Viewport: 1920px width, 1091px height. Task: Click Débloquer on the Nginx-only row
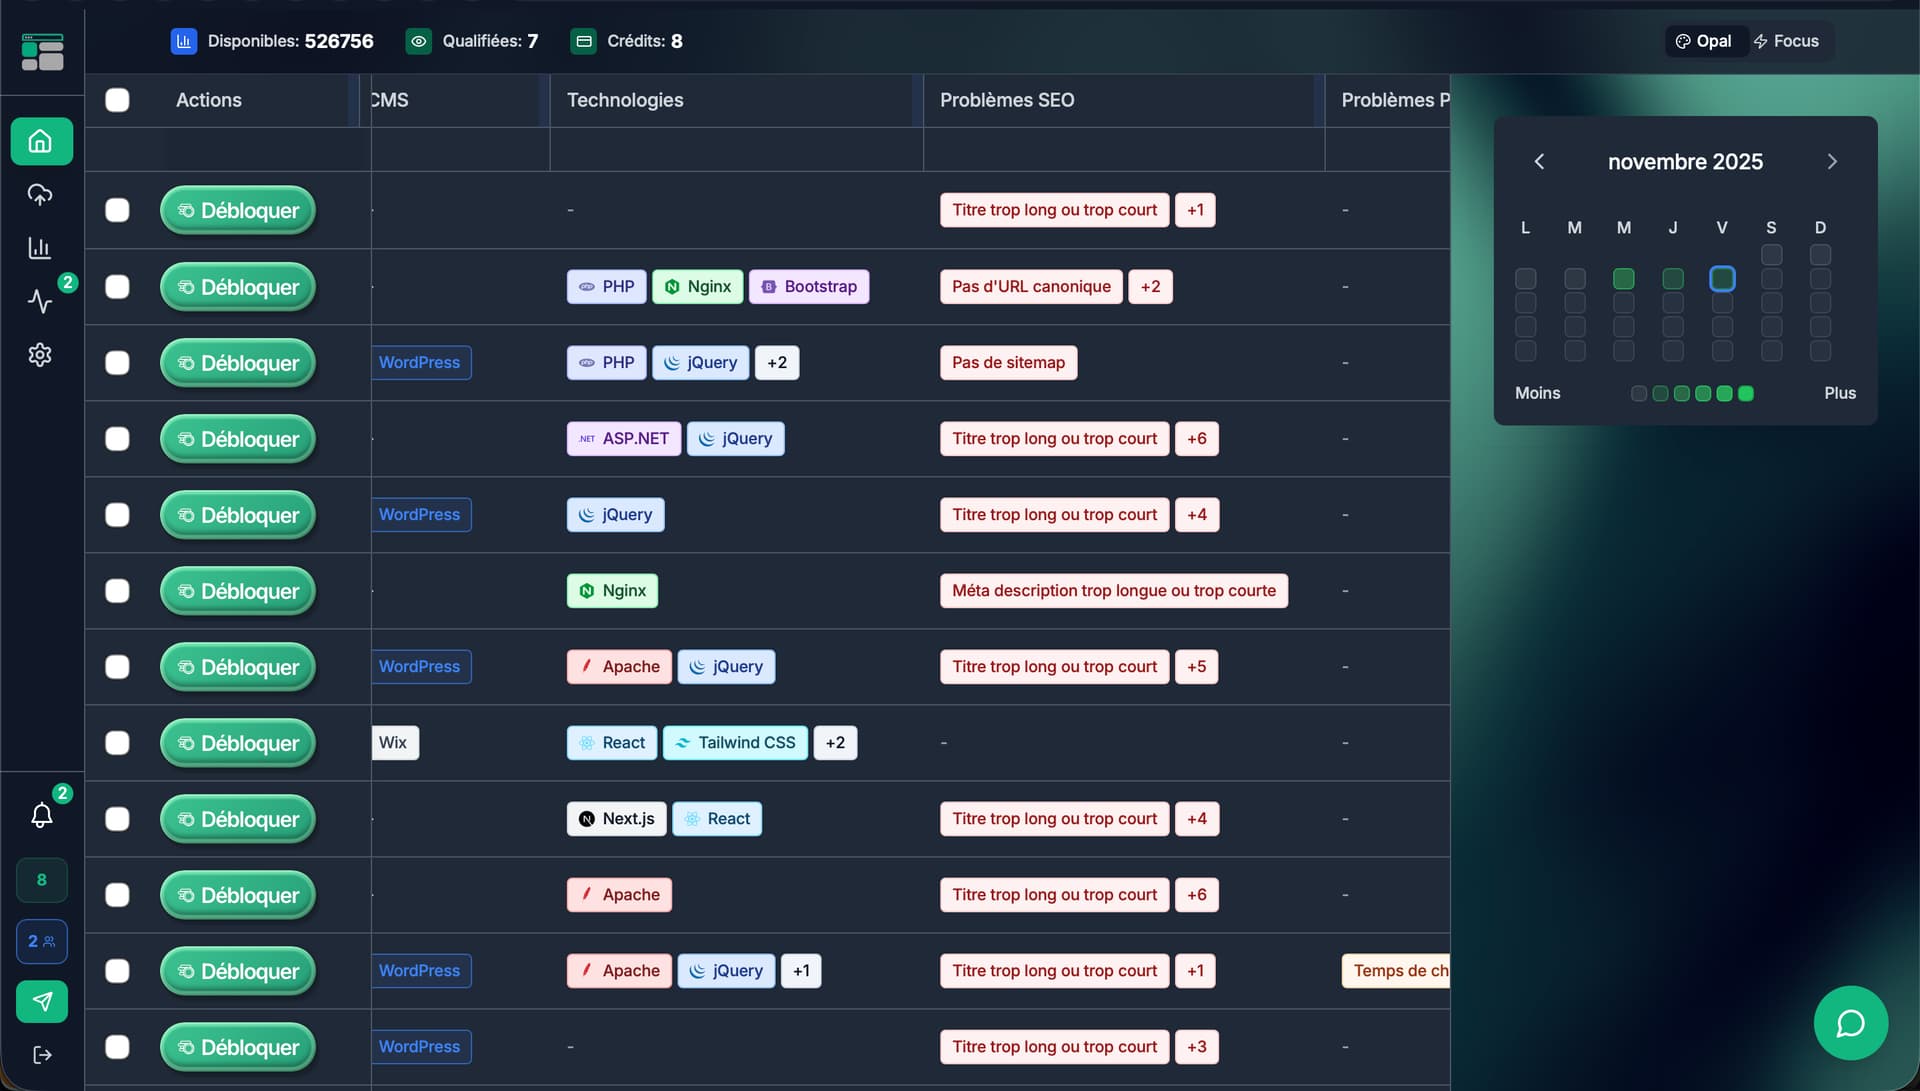pyautogui.click(x=238, y=591)
